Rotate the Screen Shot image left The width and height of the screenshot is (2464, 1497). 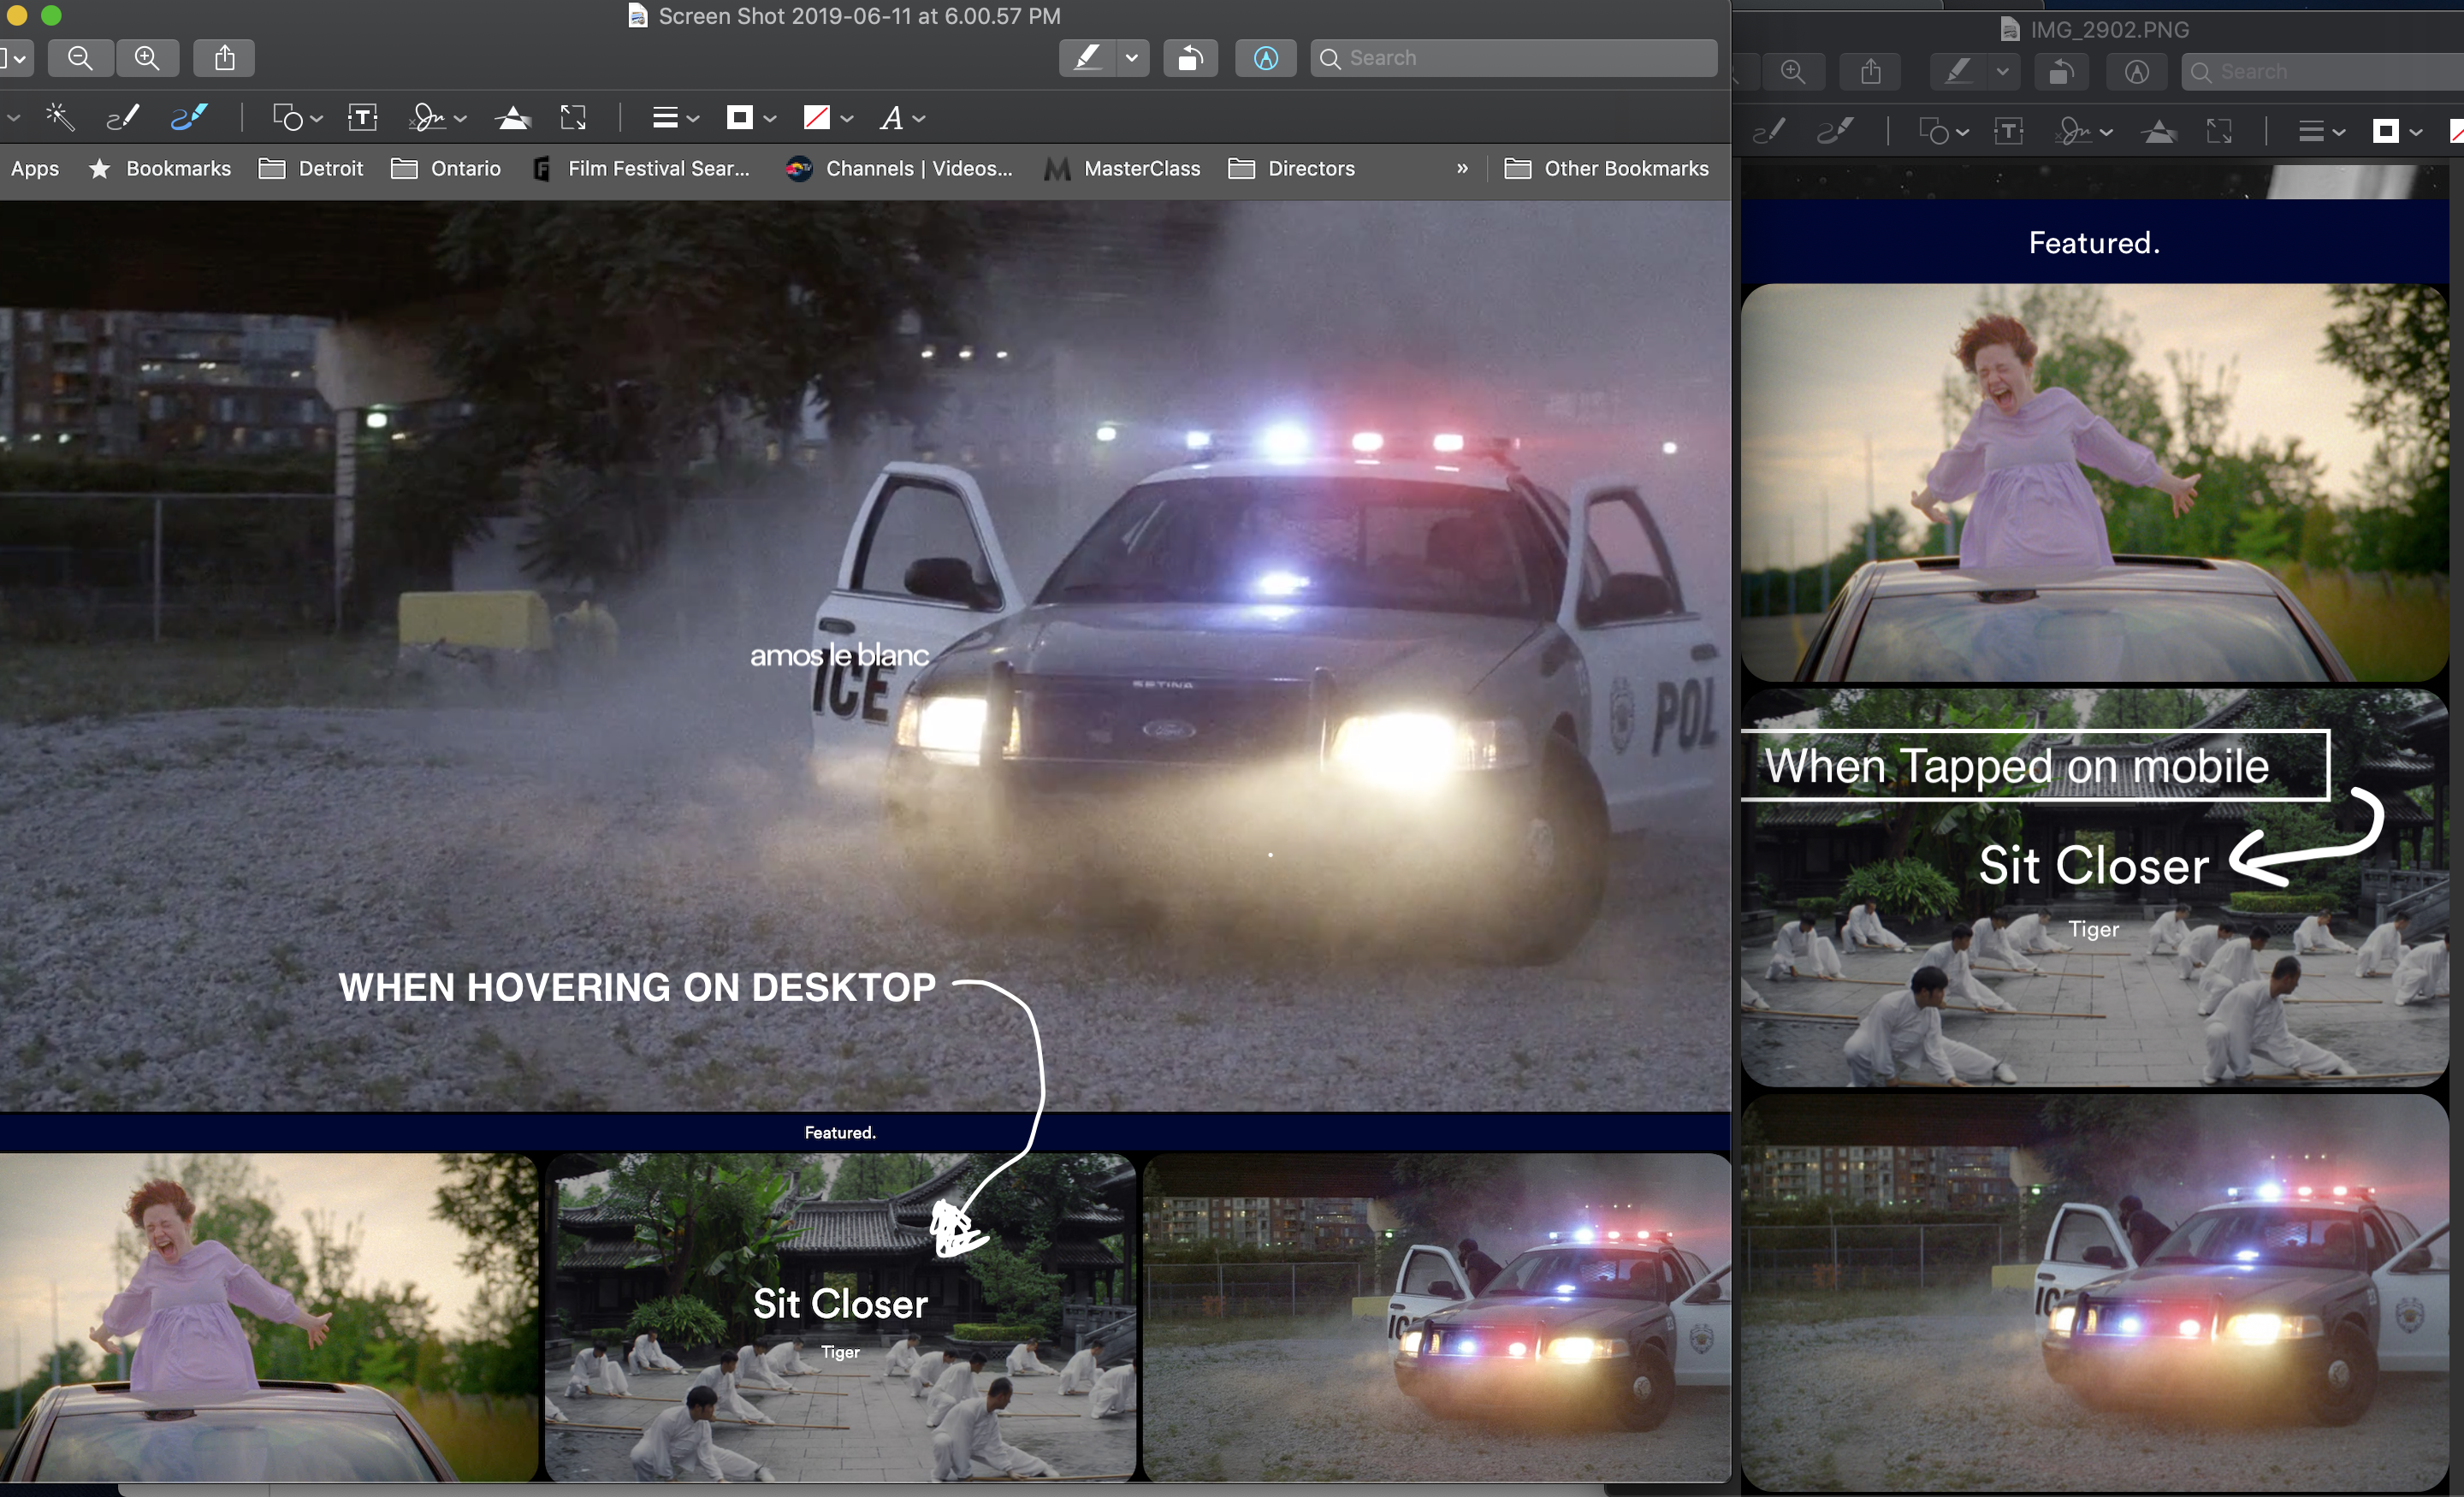click(x=1190, y=58)
